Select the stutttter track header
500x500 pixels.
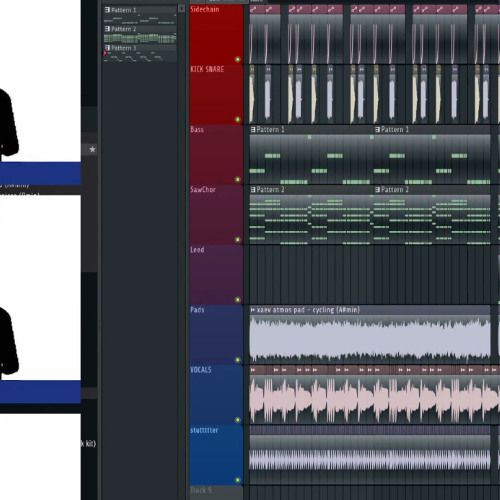pyautogui.click(x=216, y=455)
